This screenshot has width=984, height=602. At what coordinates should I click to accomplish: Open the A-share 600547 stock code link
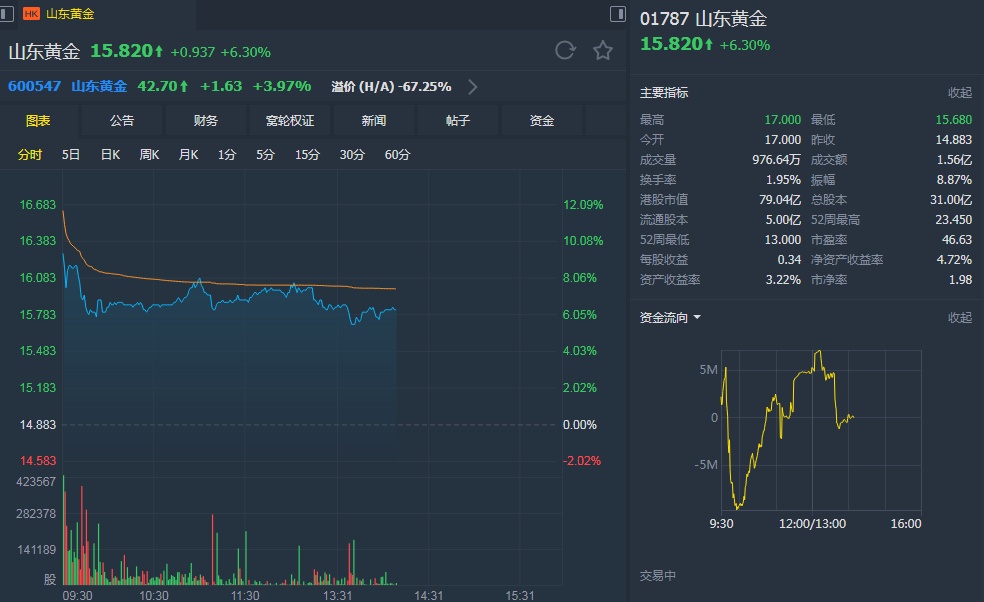(35, 86)
